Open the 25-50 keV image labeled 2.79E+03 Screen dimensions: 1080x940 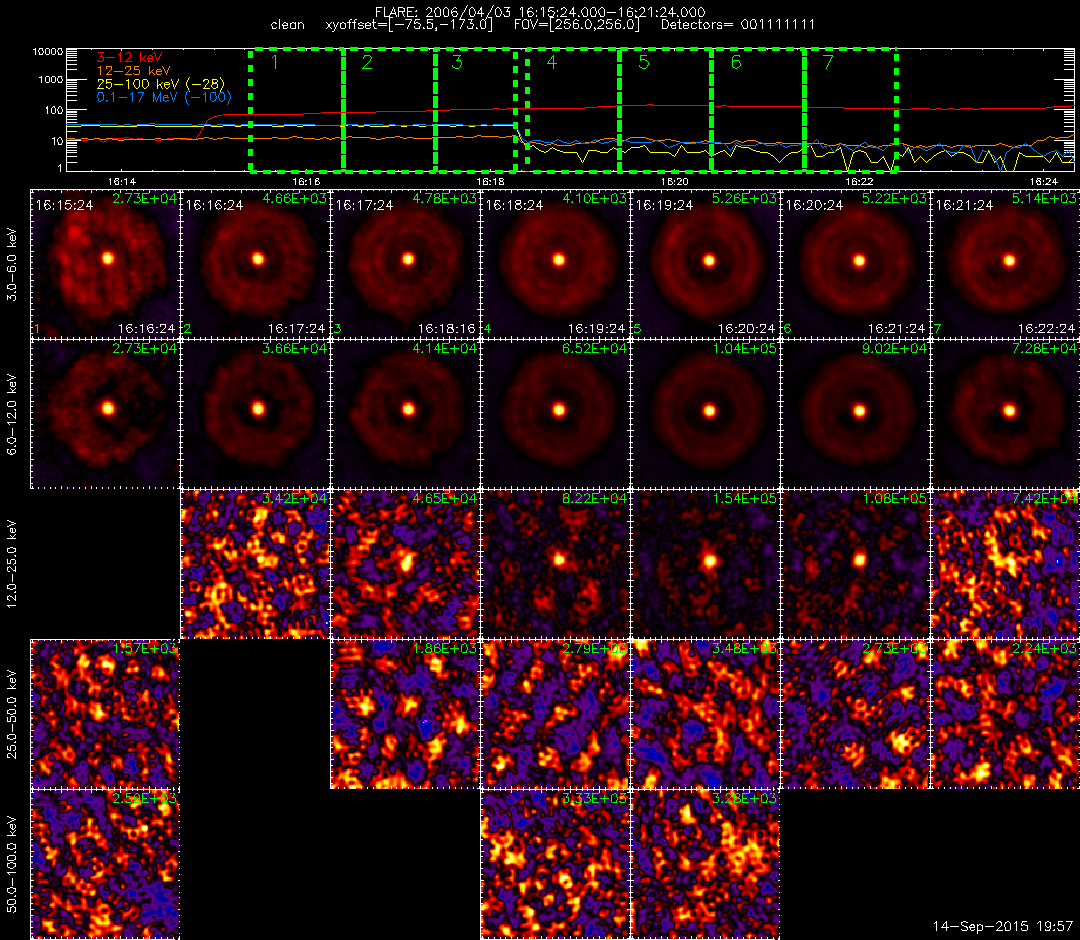point(555,715)
